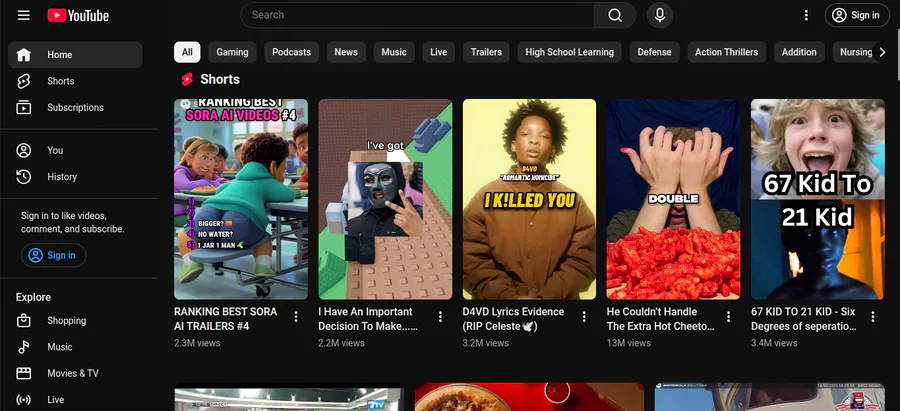Click the Home icon in sidebar

click(24, 55)
